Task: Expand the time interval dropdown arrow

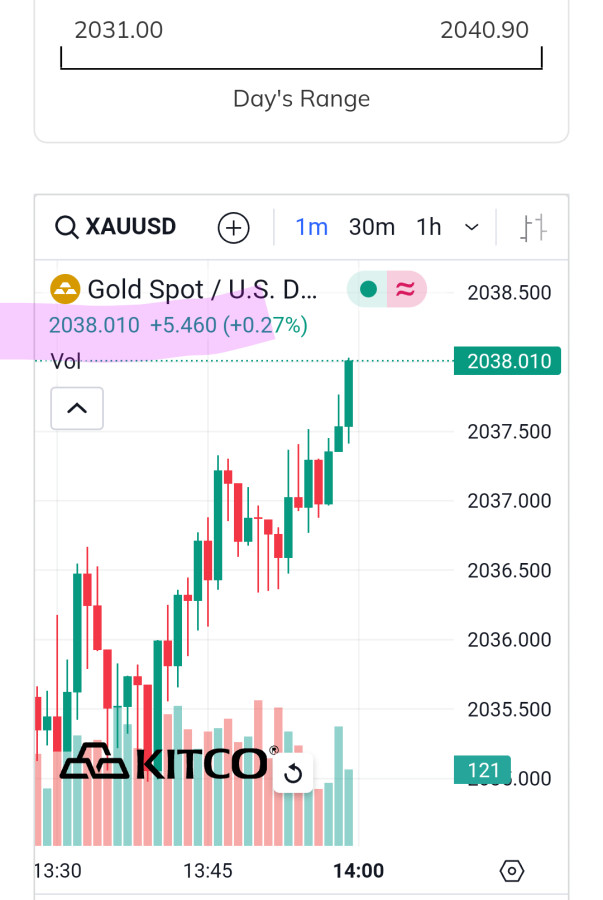Action: click(472, 228)
